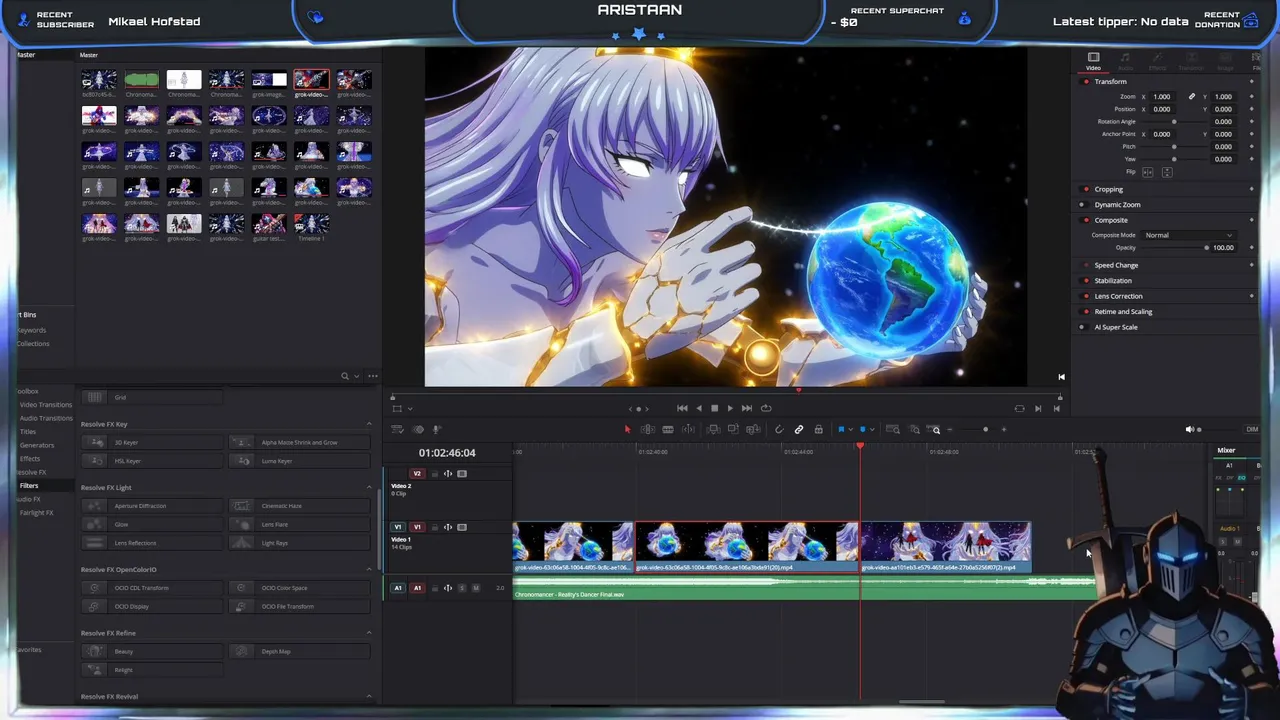The image size is (1280, 720).
Task: Click the microphone voiceover icon in timeline toolbar
Action: 436,429
